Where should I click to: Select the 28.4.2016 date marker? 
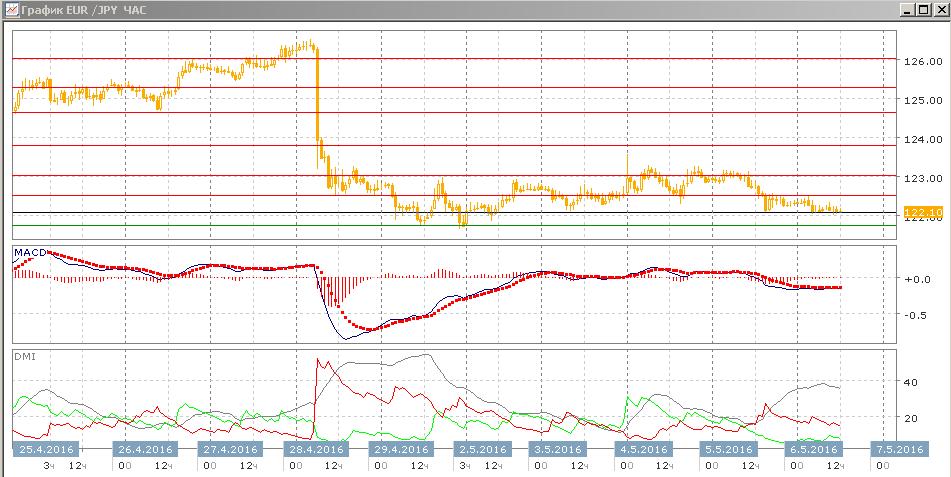coord(316,450)
